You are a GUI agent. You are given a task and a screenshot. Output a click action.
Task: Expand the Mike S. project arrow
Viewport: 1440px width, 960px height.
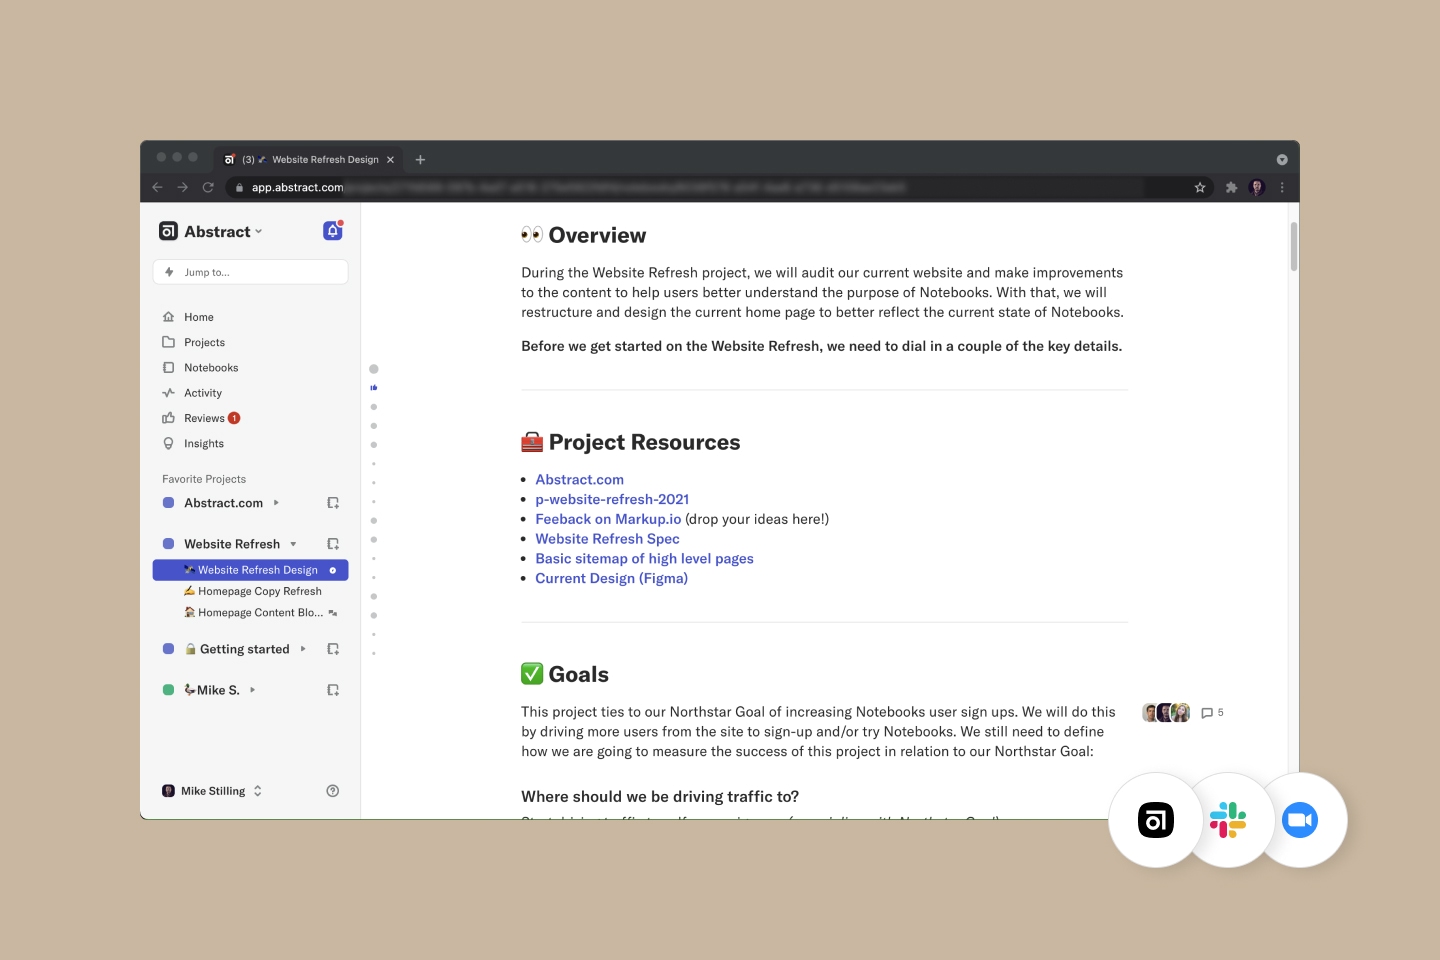(253, 690)
